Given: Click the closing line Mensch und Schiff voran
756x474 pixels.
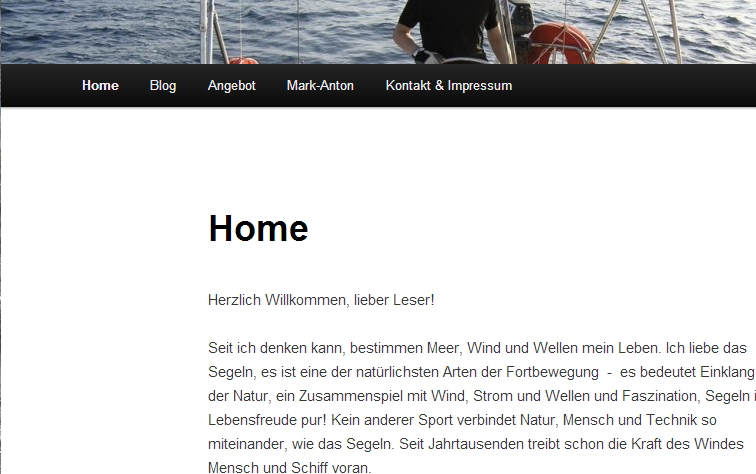Looking at the screenshot, I should click(x=290, y=467).
